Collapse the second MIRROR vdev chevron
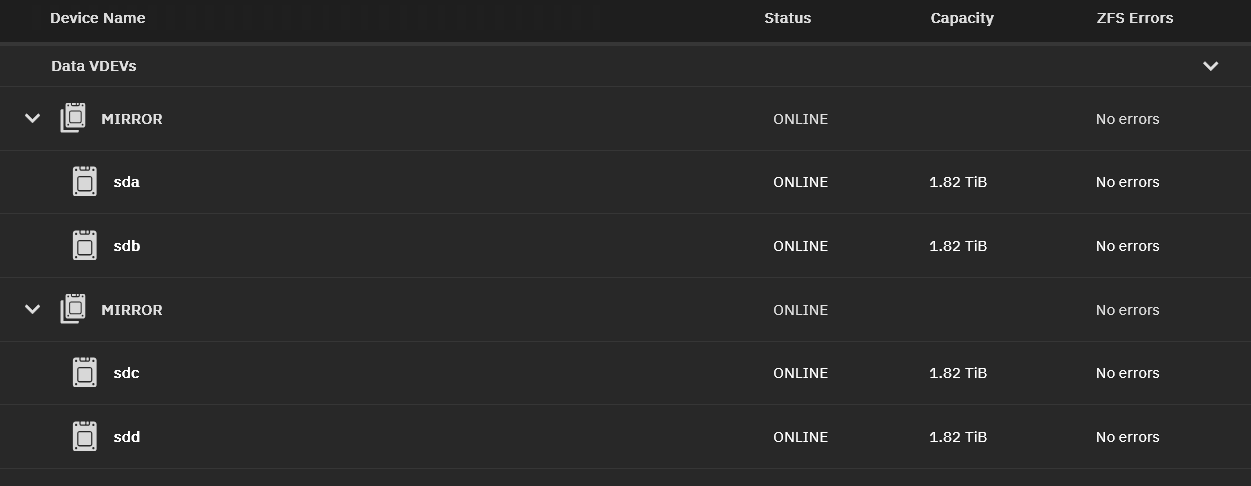This screenshot has width=1251, height=486. pos(32,310)
